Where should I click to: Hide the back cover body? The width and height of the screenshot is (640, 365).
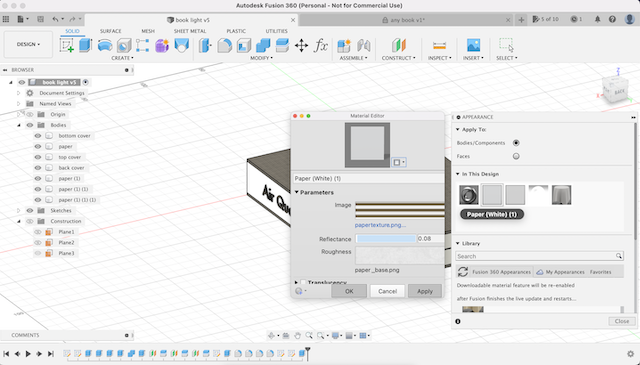click(38, 167)
